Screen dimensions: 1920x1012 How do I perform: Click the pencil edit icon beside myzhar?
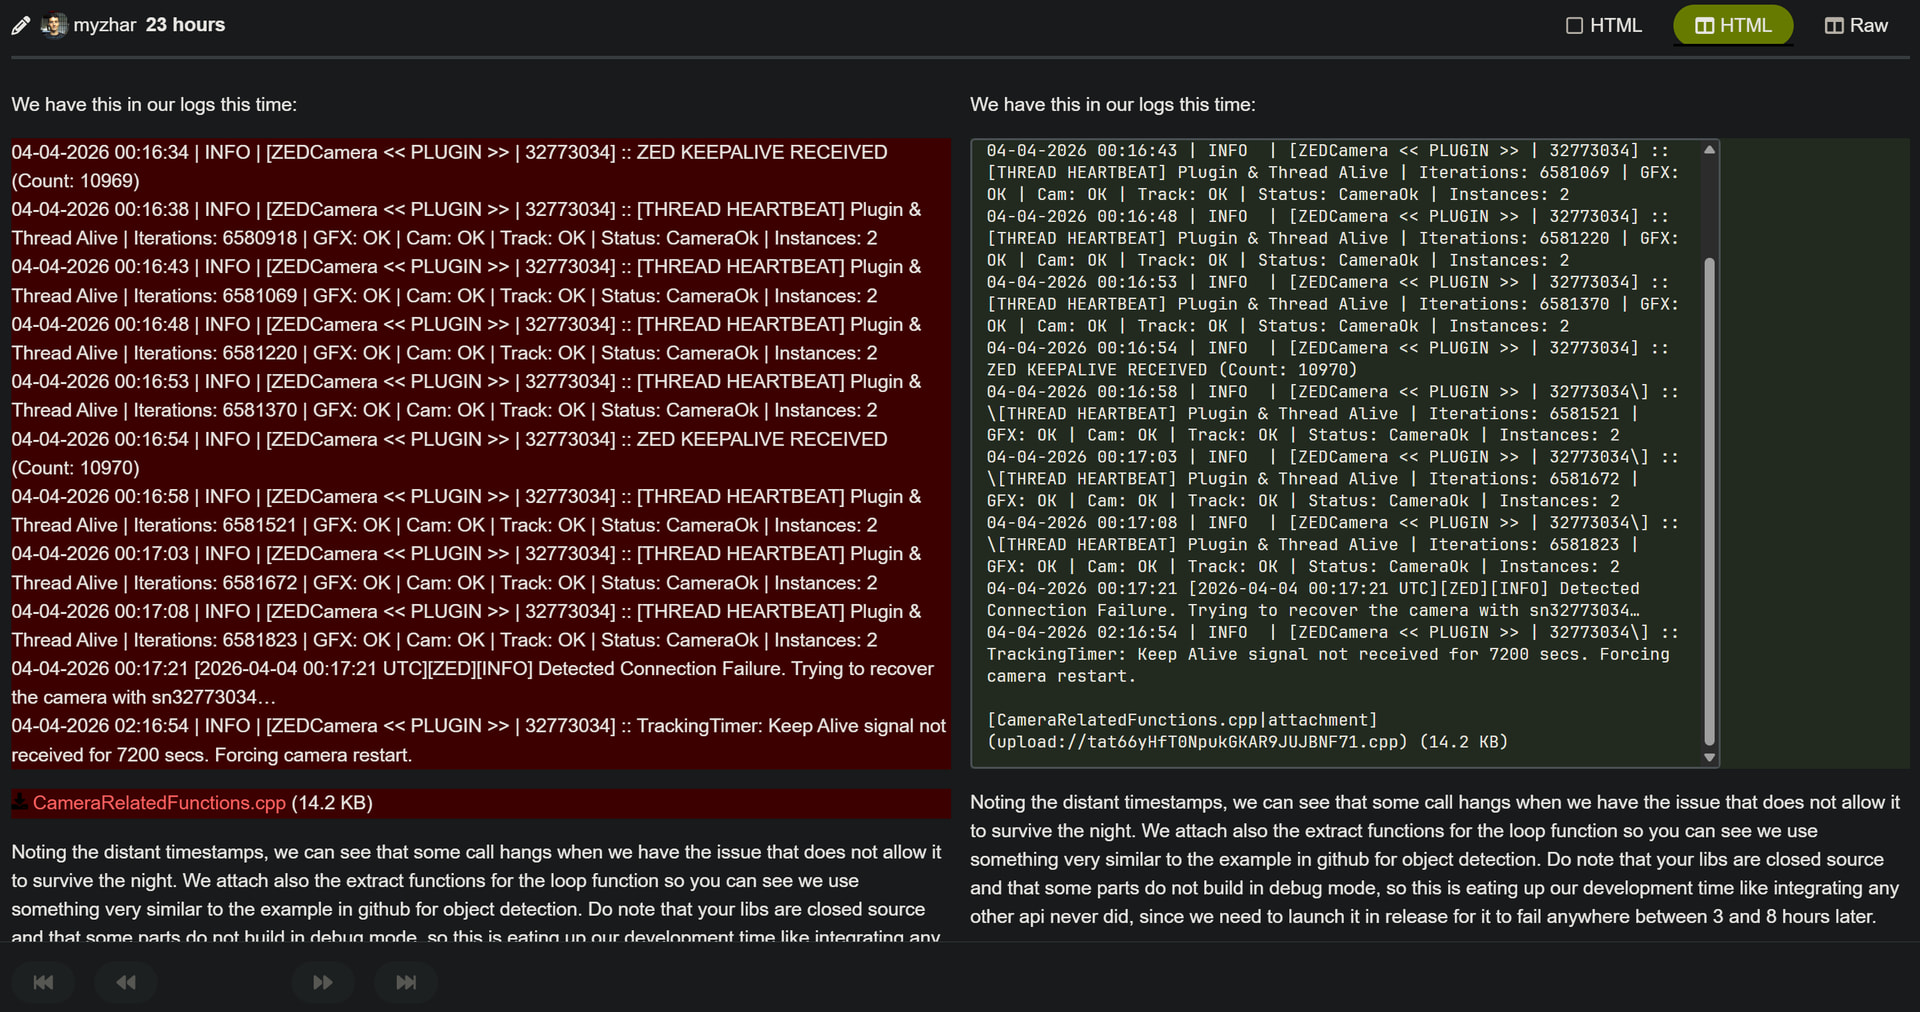tap(20, 26)
